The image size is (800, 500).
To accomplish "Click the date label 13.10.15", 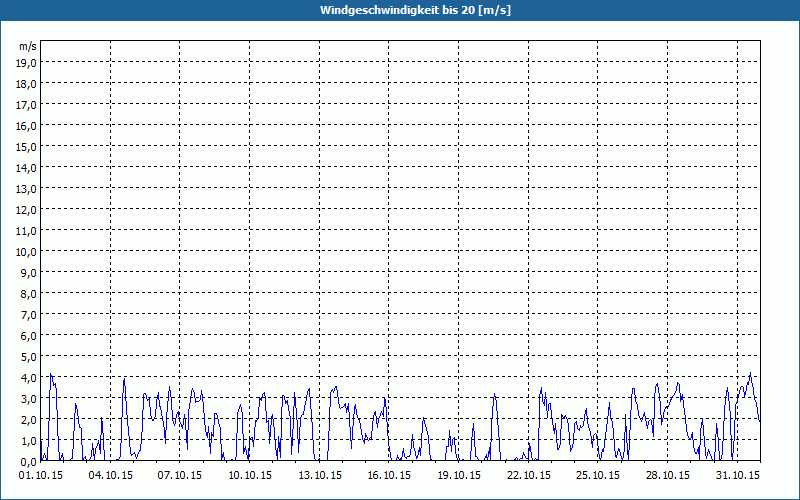I will 320,476.
